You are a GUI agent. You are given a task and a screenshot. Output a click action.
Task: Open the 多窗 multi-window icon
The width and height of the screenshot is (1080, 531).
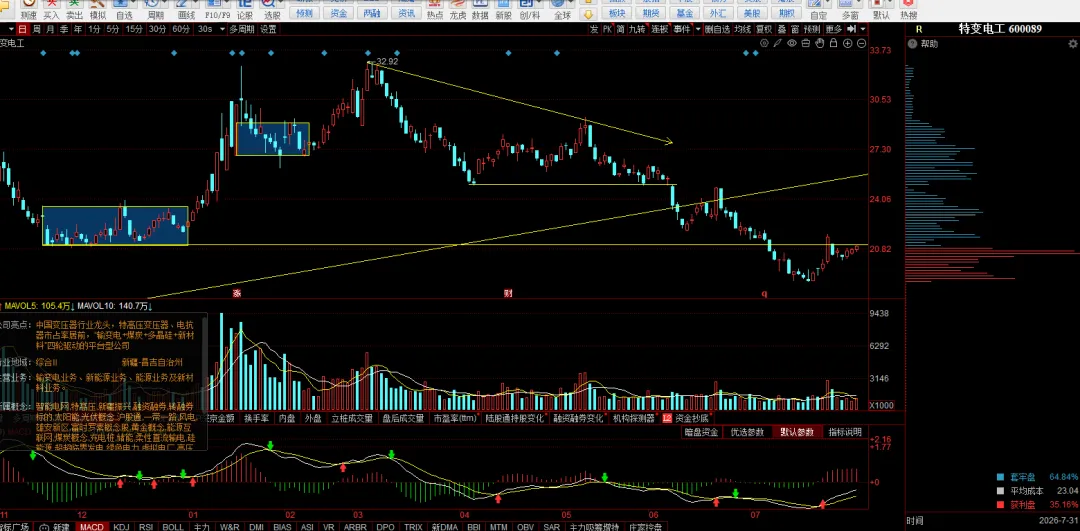(x=850, y=9)
